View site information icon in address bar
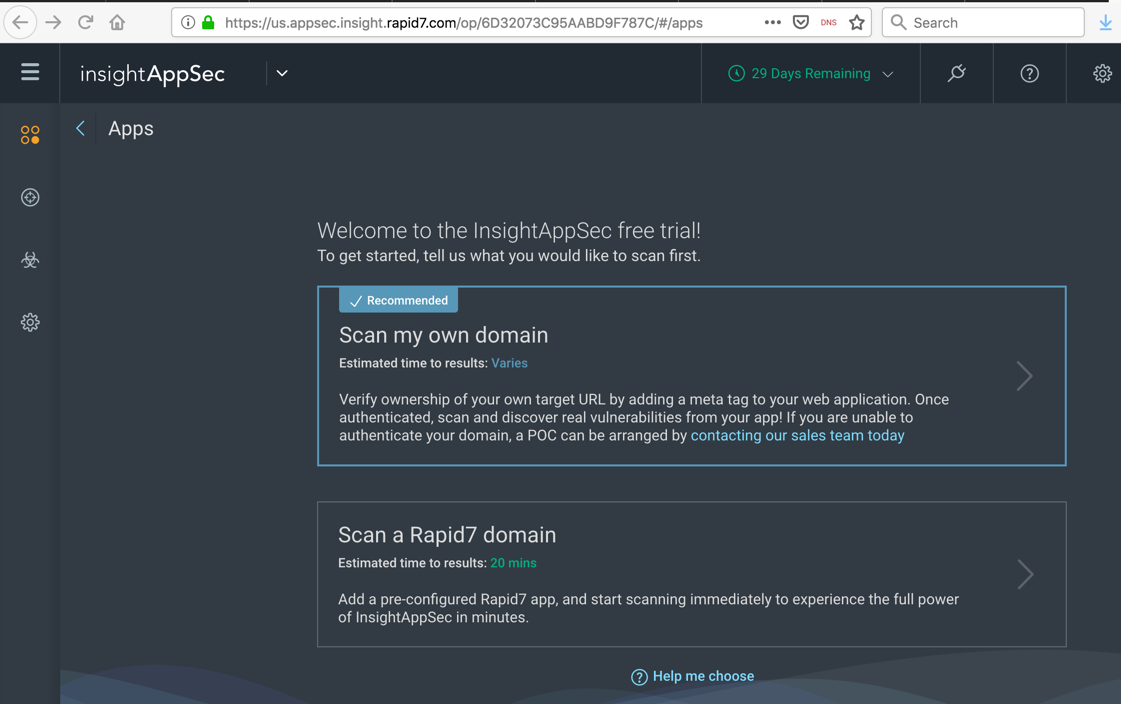 pos(188,23)
